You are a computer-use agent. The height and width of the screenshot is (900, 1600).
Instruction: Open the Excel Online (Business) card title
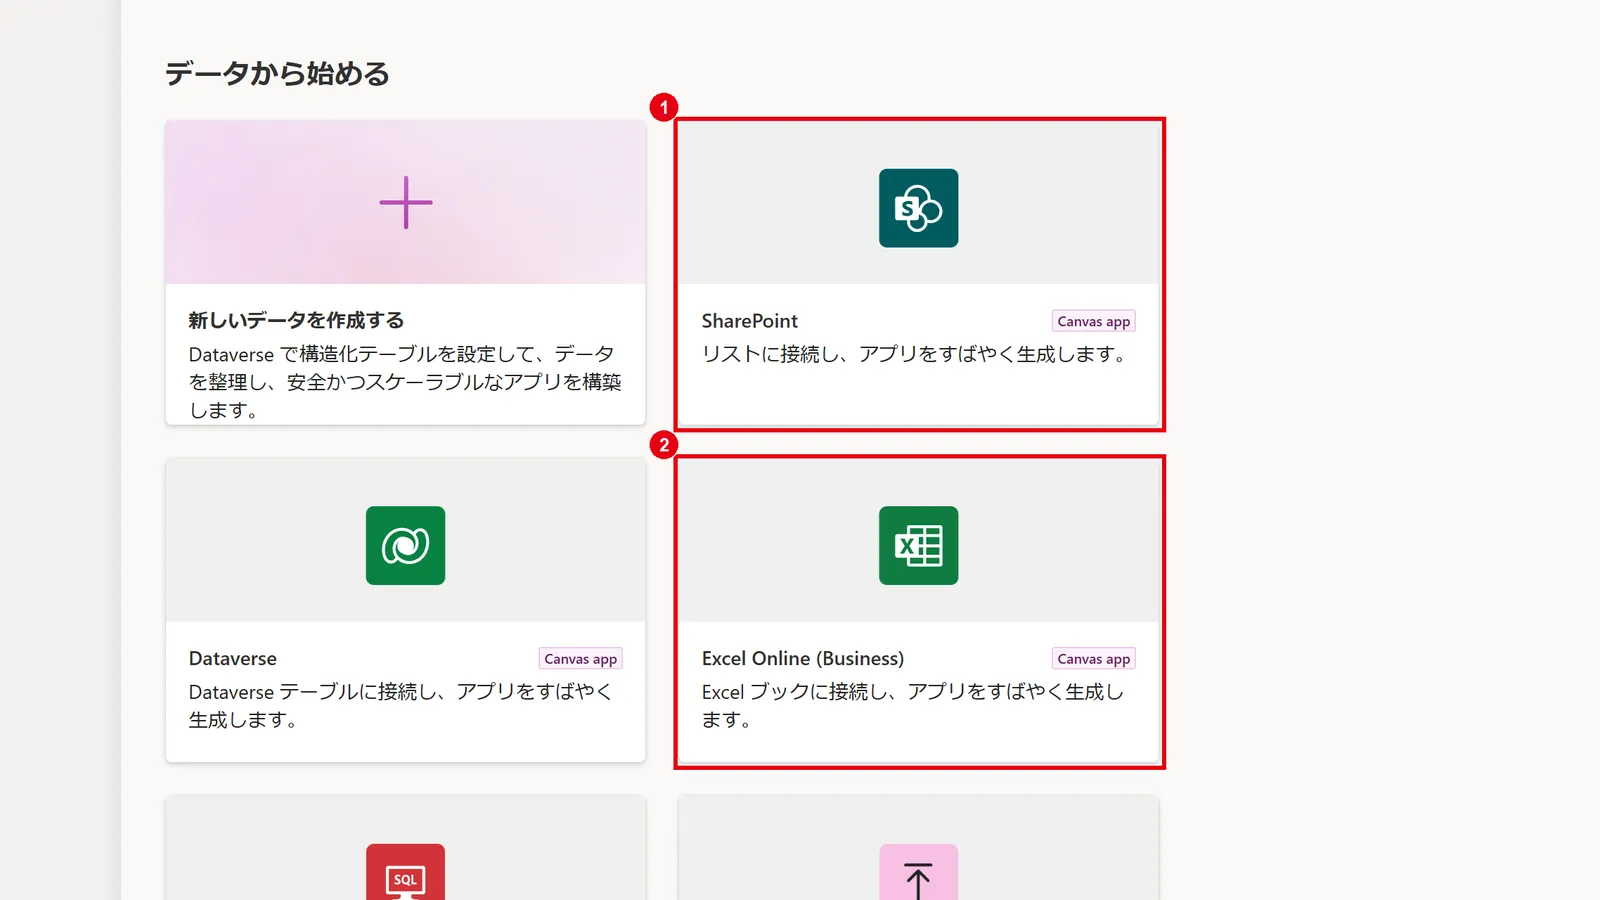pyautogui.click(x=803, y=659)
